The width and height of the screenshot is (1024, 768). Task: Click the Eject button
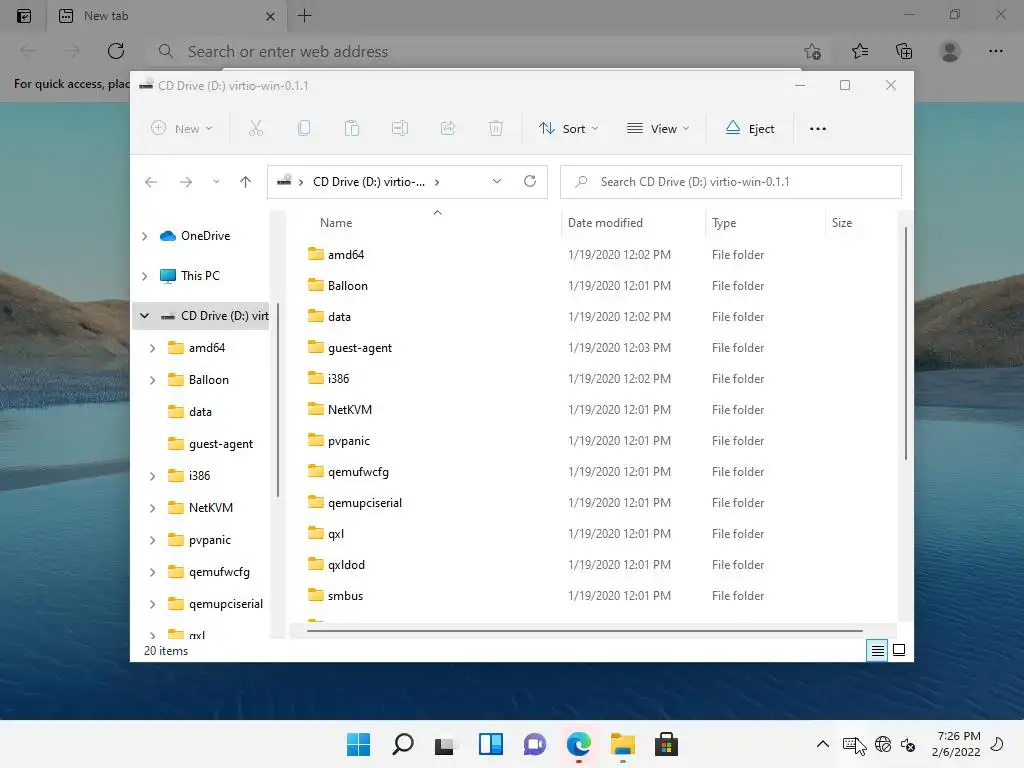[x=750, y=129]
